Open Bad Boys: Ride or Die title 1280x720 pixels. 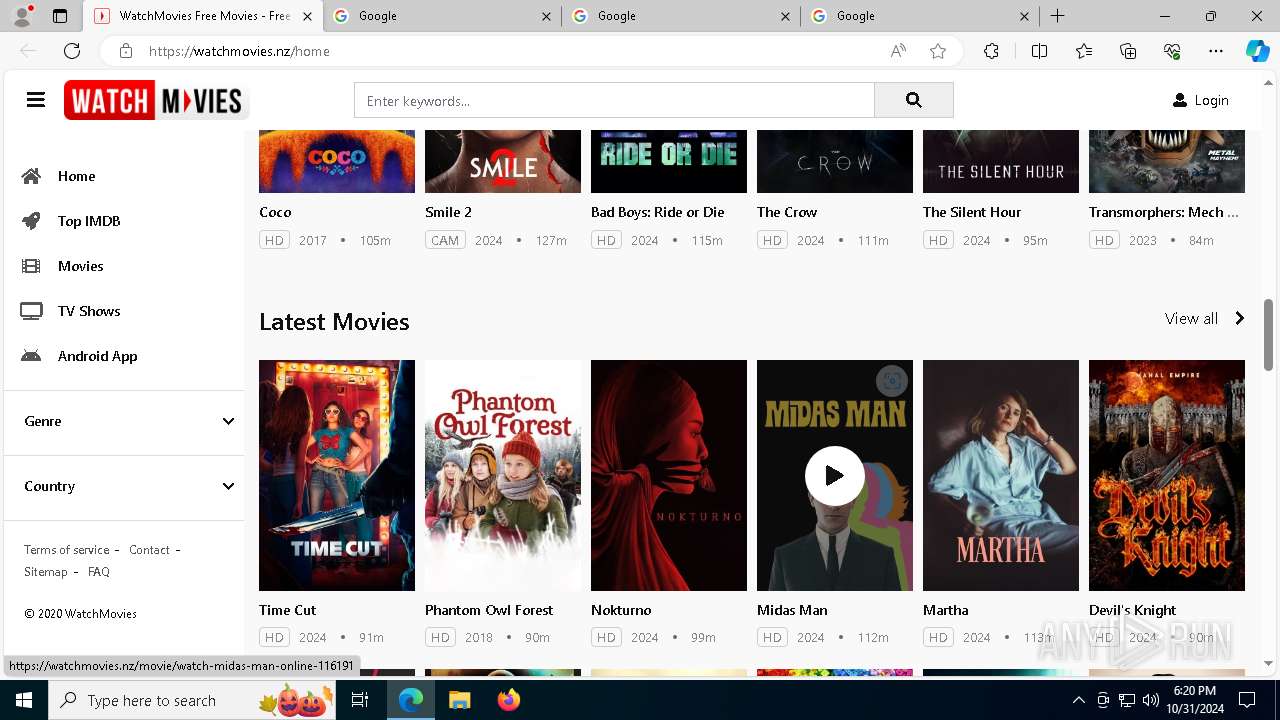click(x=658, y=212)
